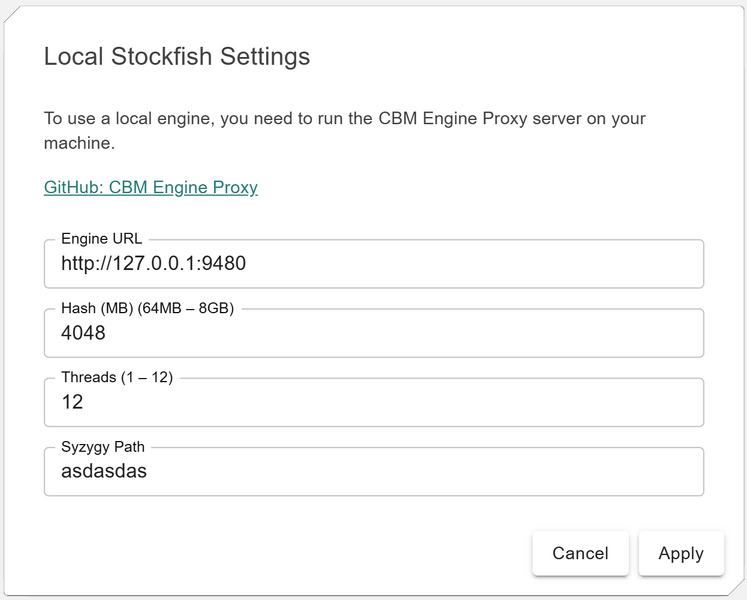Viewport: 747px width, 600px height.
Task: Focus the Engine URL input field
Action: click(373, 264)
